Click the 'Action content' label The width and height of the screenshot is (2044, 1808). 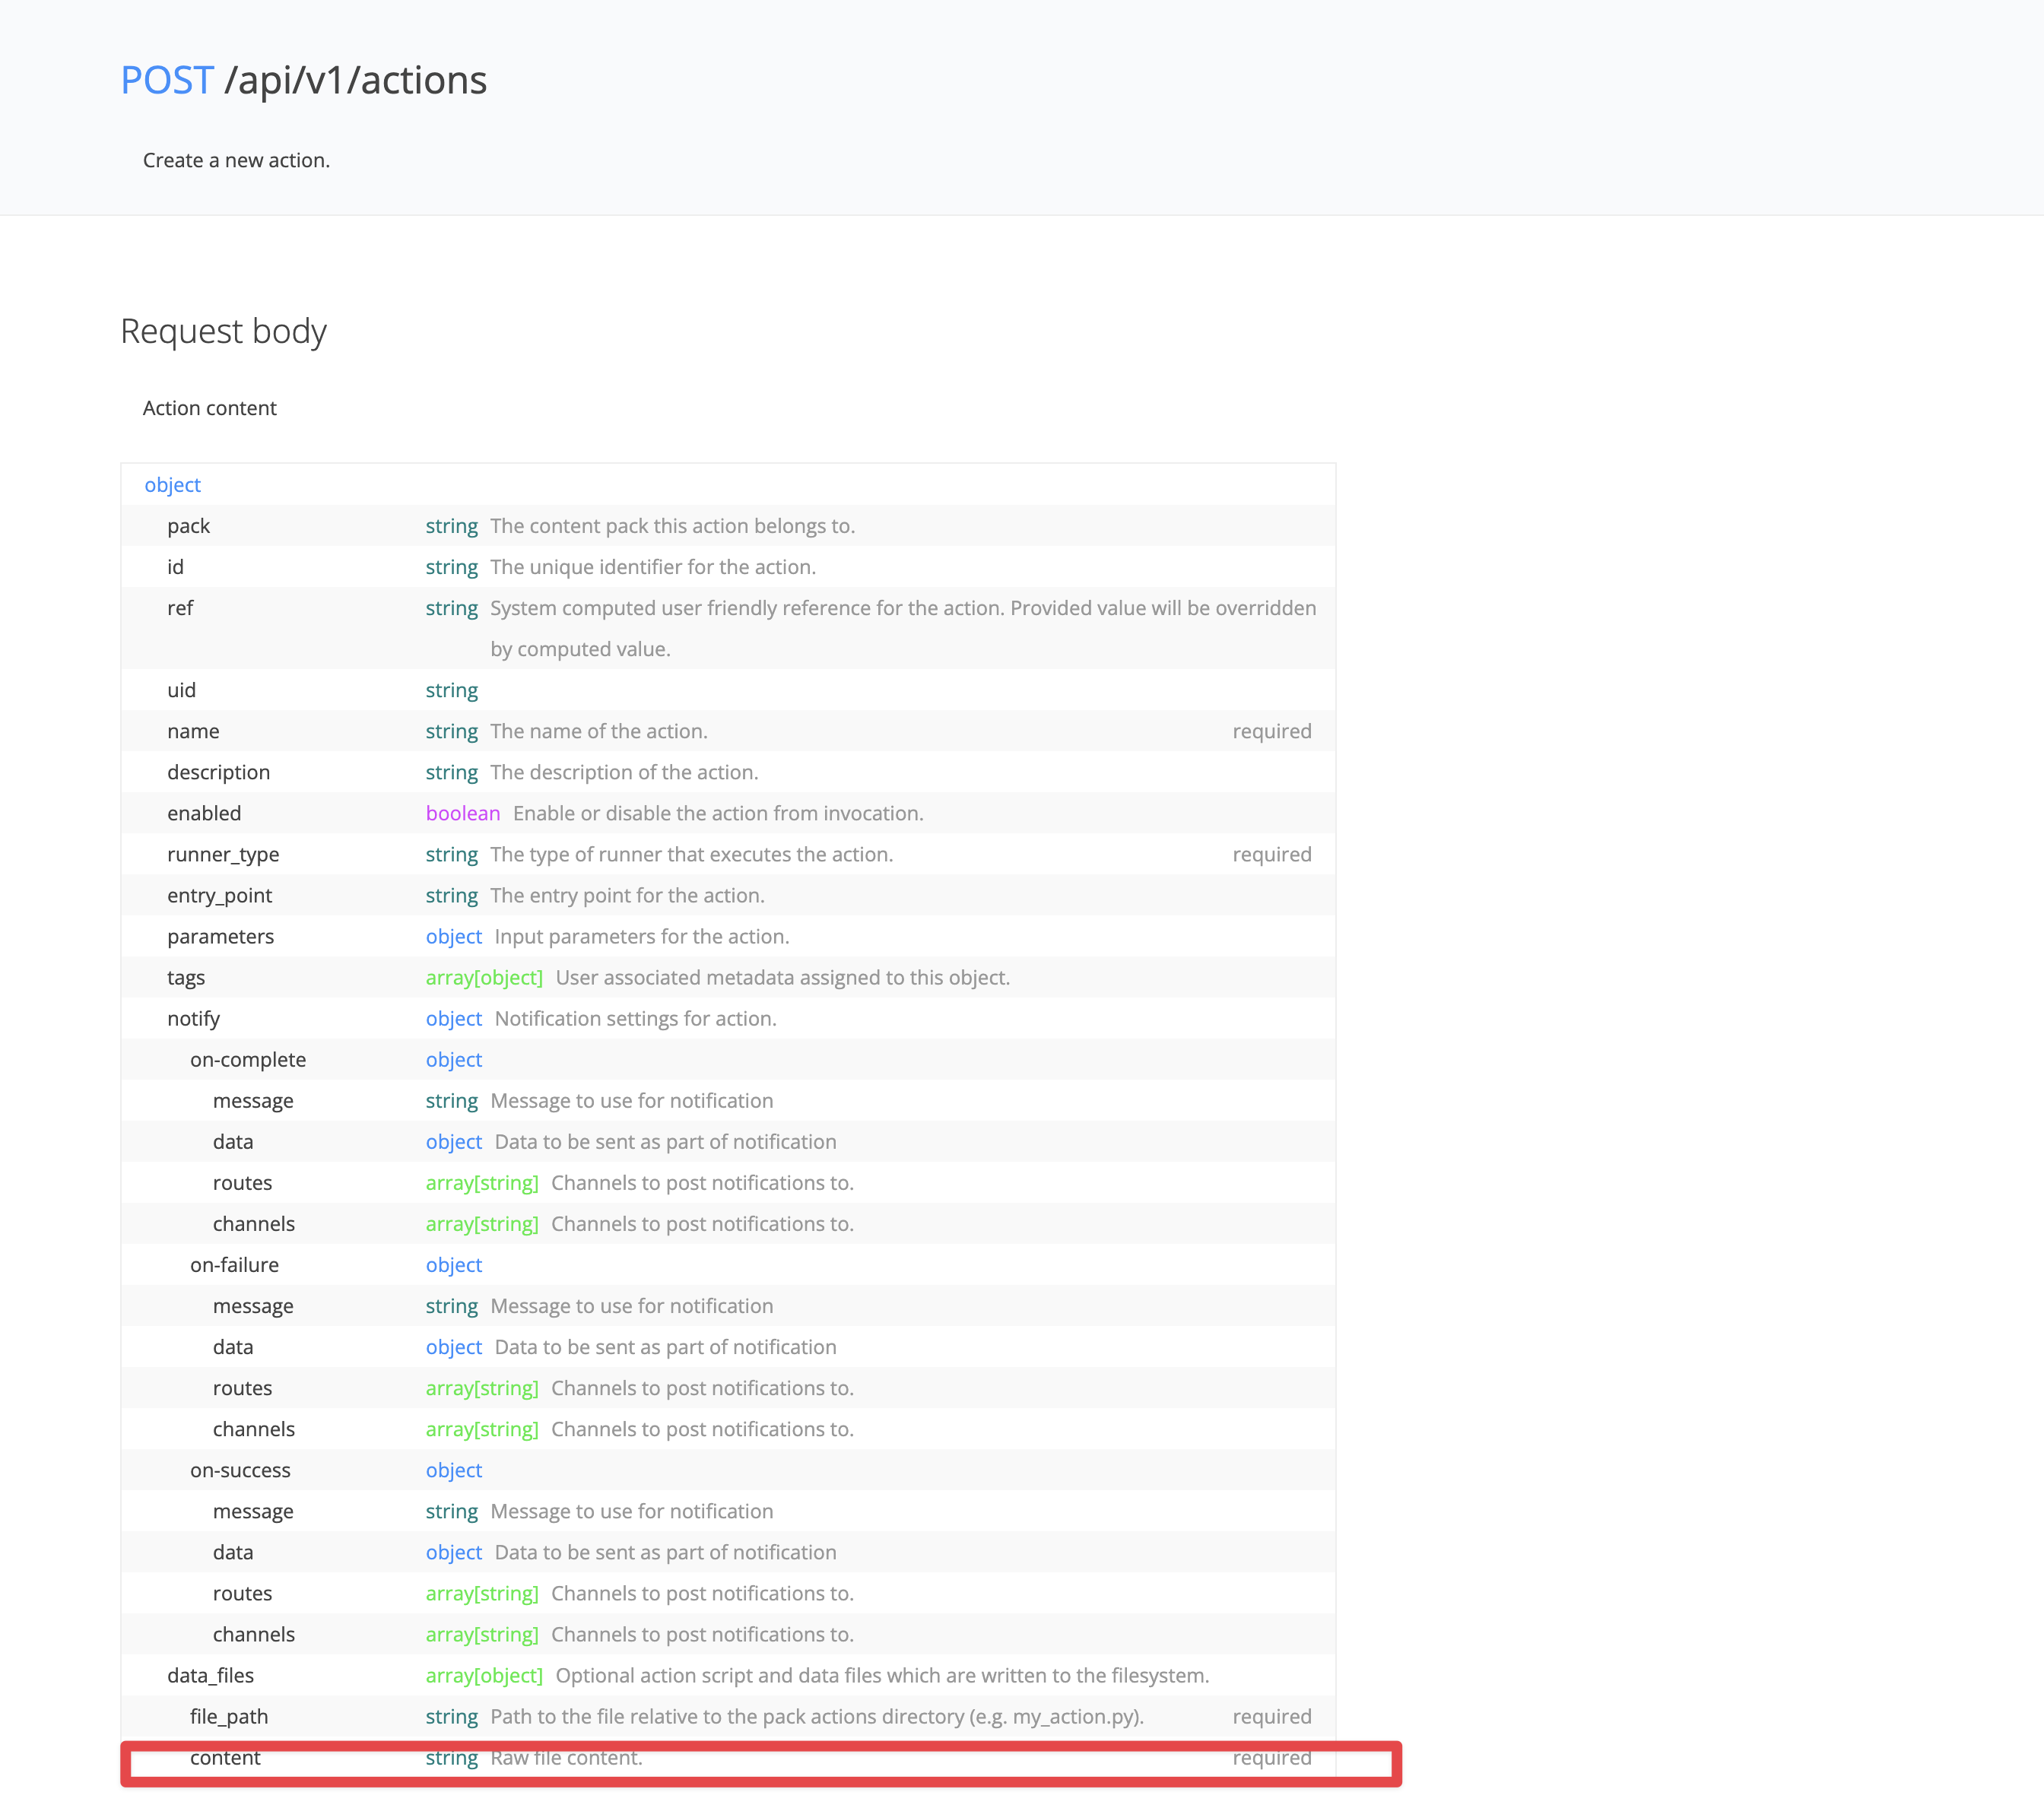[x=209, y=408]
